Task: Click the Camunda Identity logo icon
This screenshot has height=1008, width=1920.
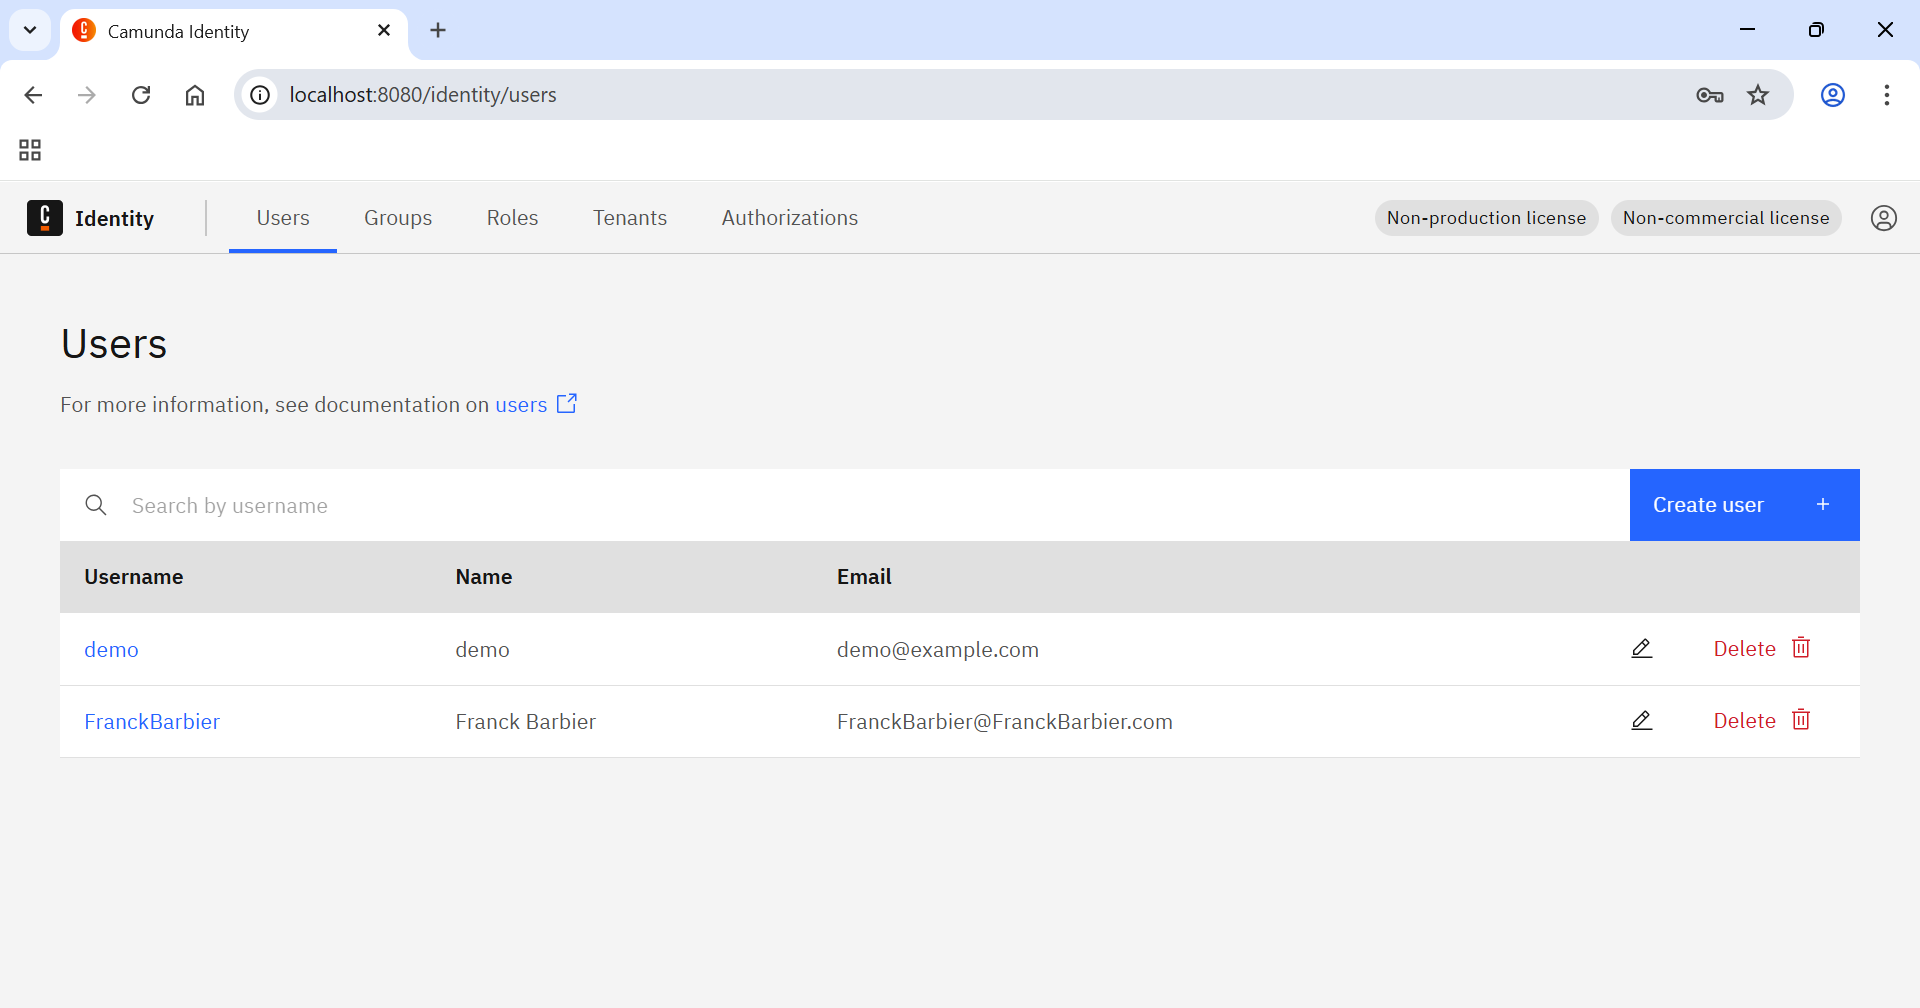Action: (x=45, y=218)
